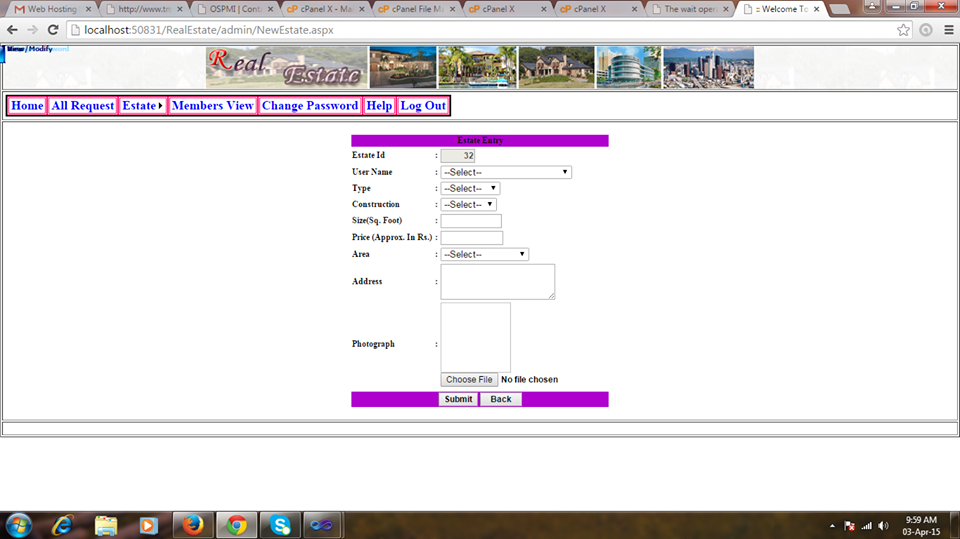Open Chrome hamburger menu
This screenshot has width=960, height=539.
tap(948, 30)
